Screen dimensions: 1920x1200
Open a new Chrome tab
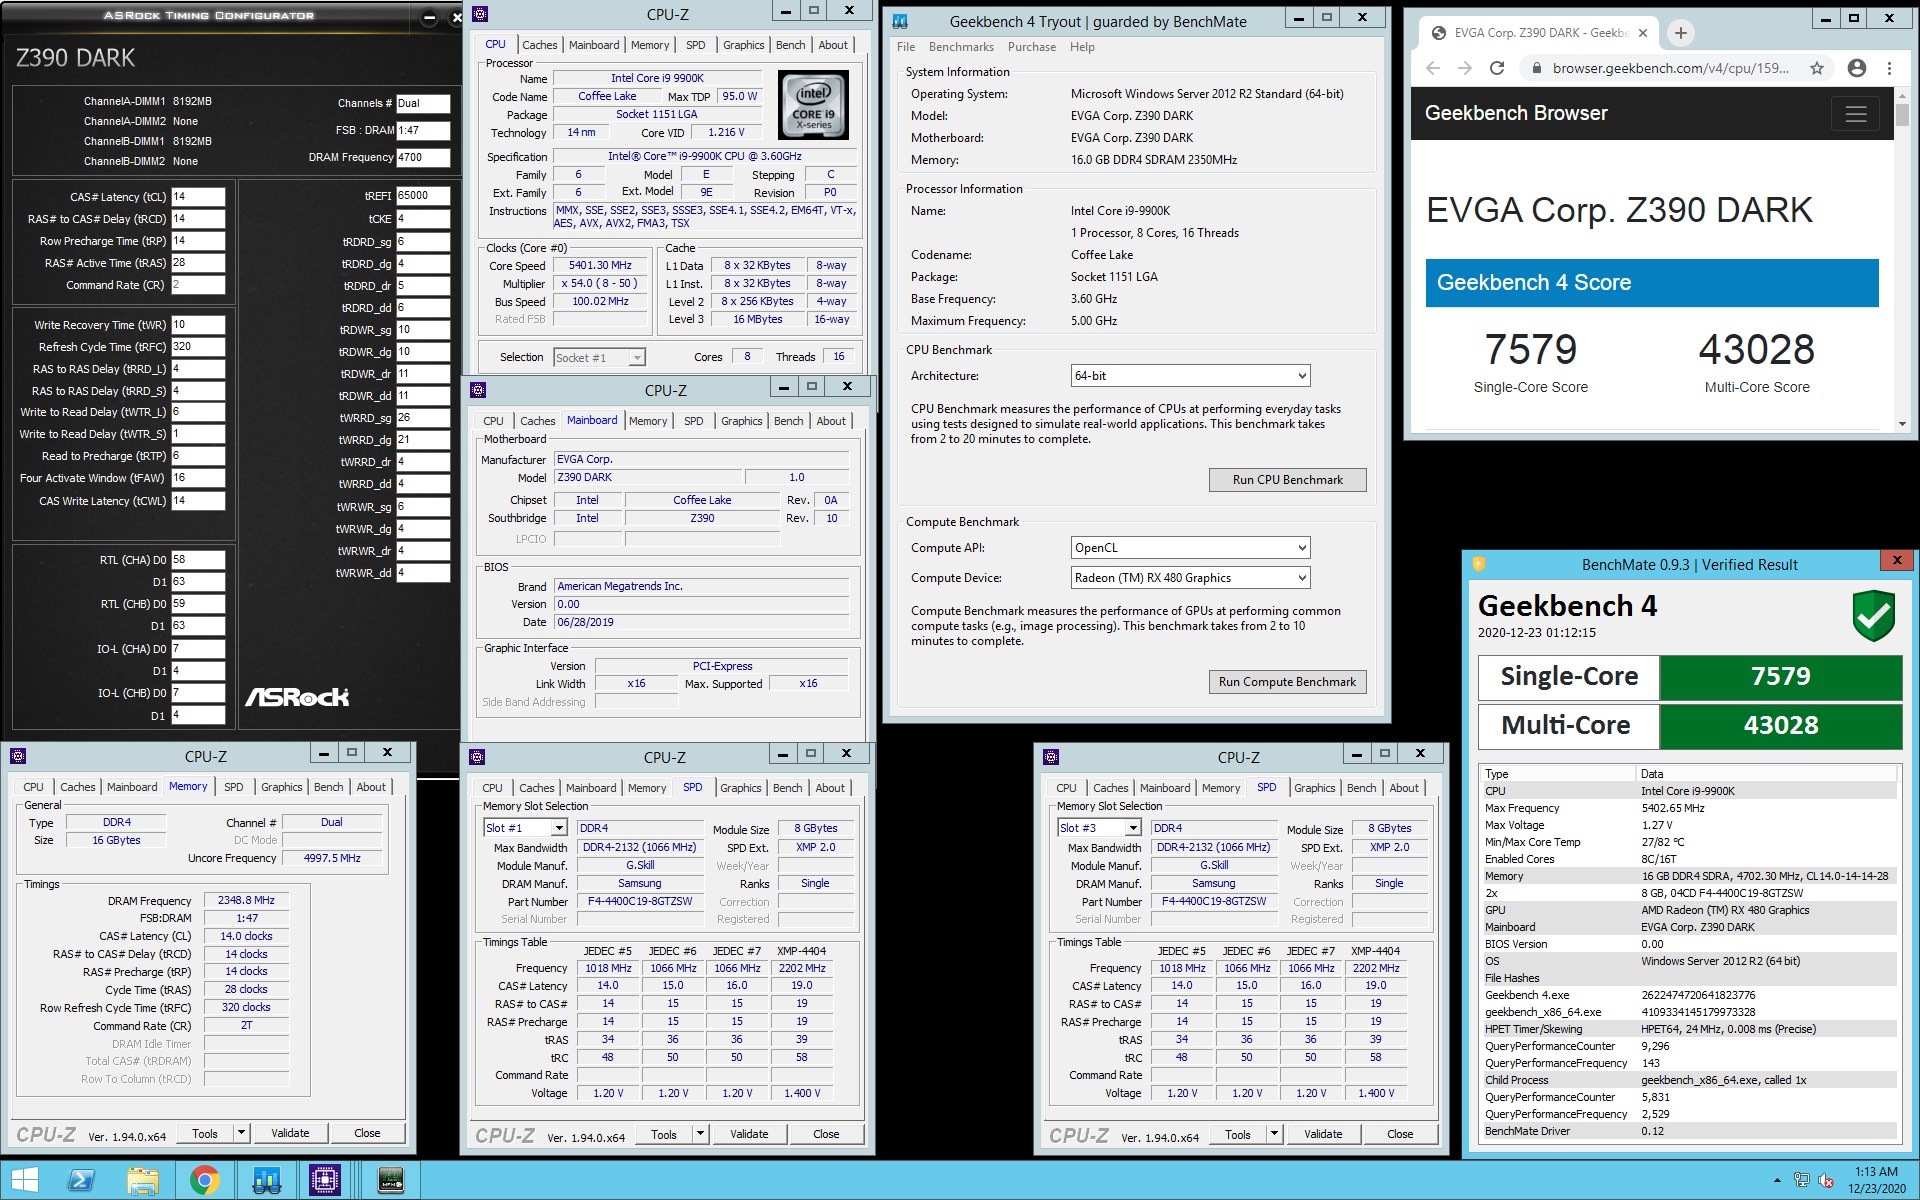(1681, 33)
